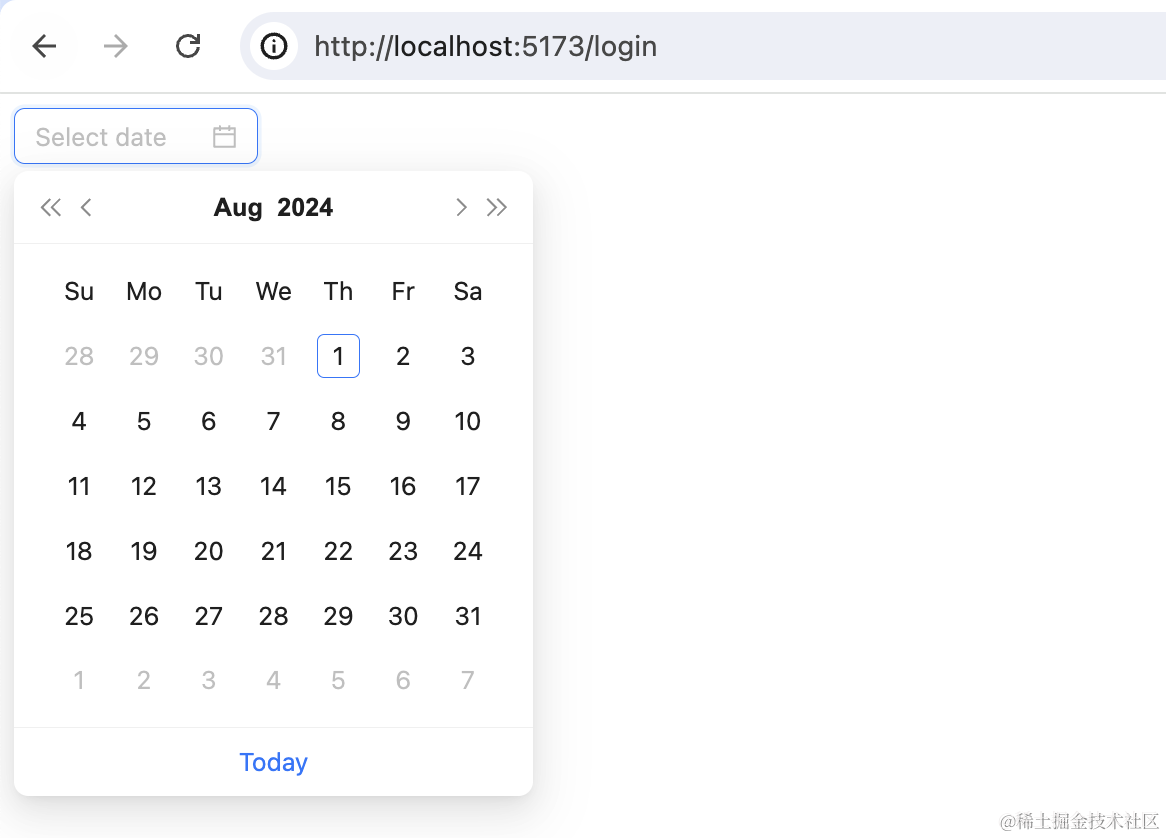Click the browser forward arrow
The height and width of the screenshot is (838, 1166).
[x=116, y=46]
